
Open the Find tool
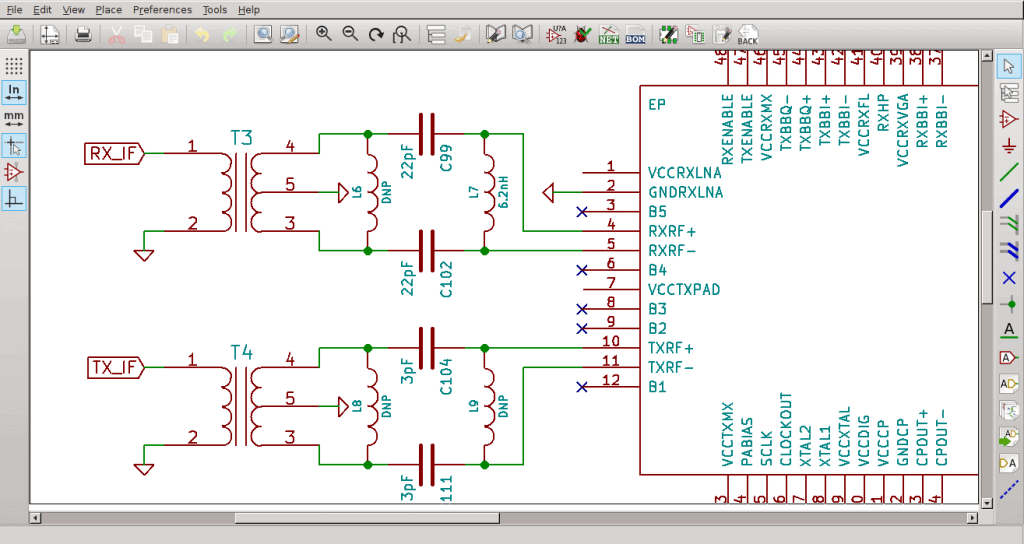[263, 34]
